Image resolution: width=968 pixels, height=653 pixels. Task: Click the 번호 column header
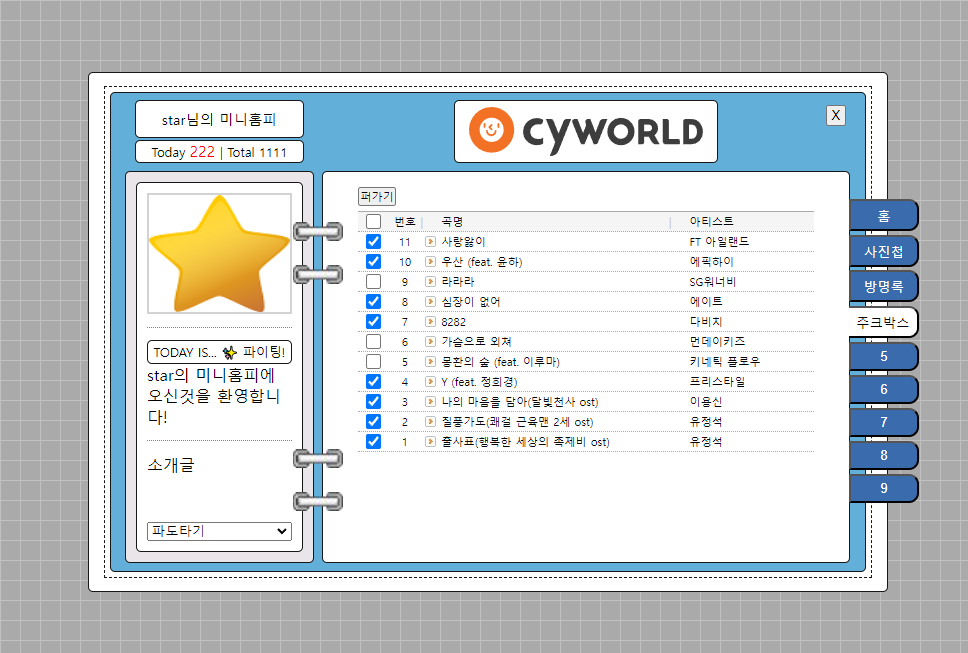[405, 222]
